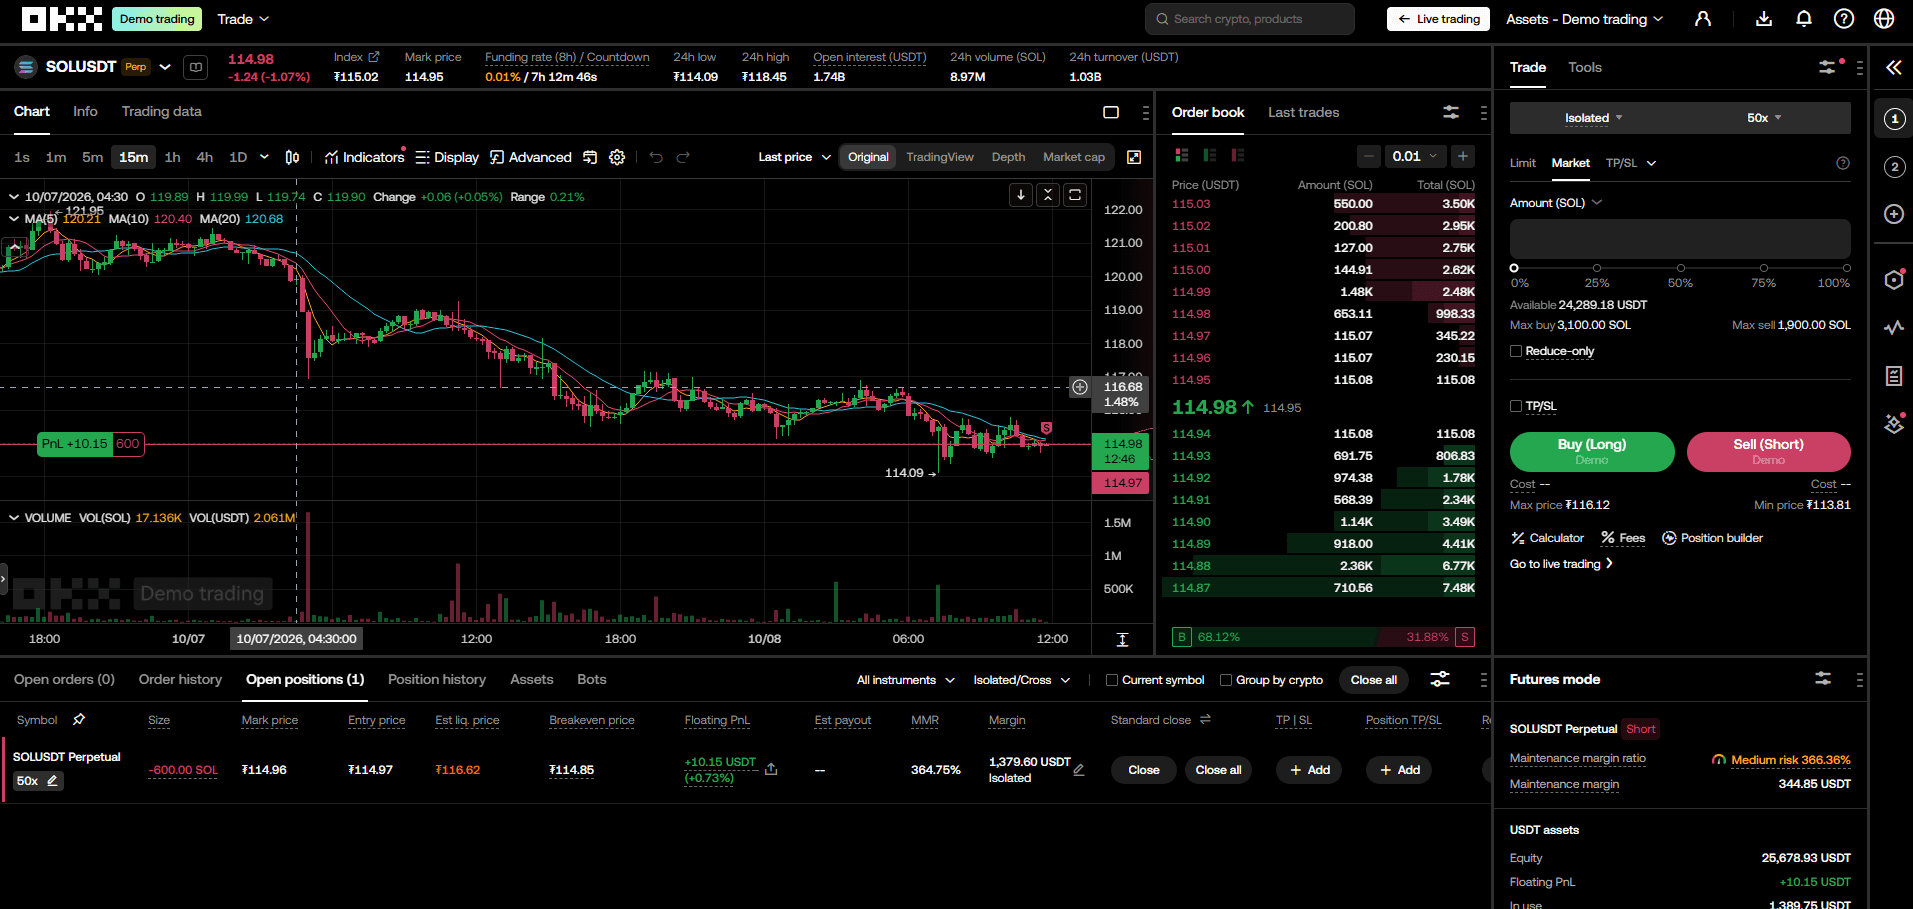Open more timeframes dropdown after 1D
The width and height of the screenshot is (1913, 909).
(x=264, y=157)
